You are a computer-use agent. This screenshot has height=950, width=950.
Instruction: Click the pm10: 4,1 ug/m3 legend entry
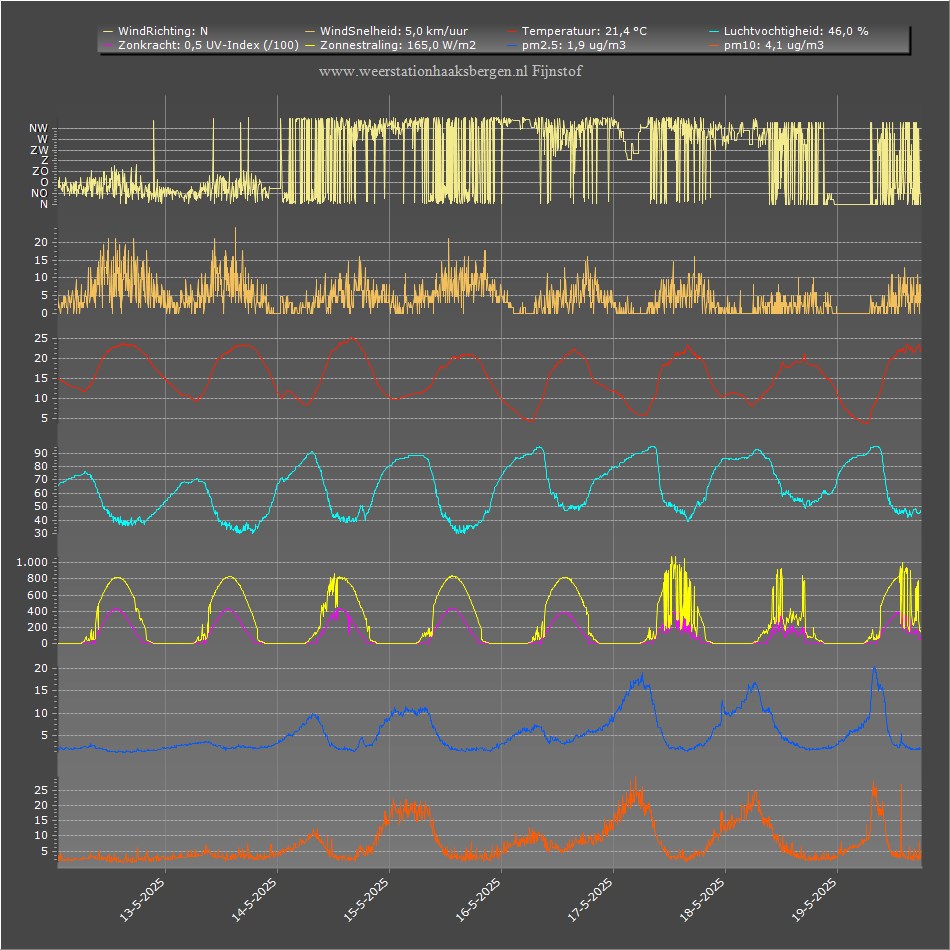pyautogui.click(x=767, y=45)
